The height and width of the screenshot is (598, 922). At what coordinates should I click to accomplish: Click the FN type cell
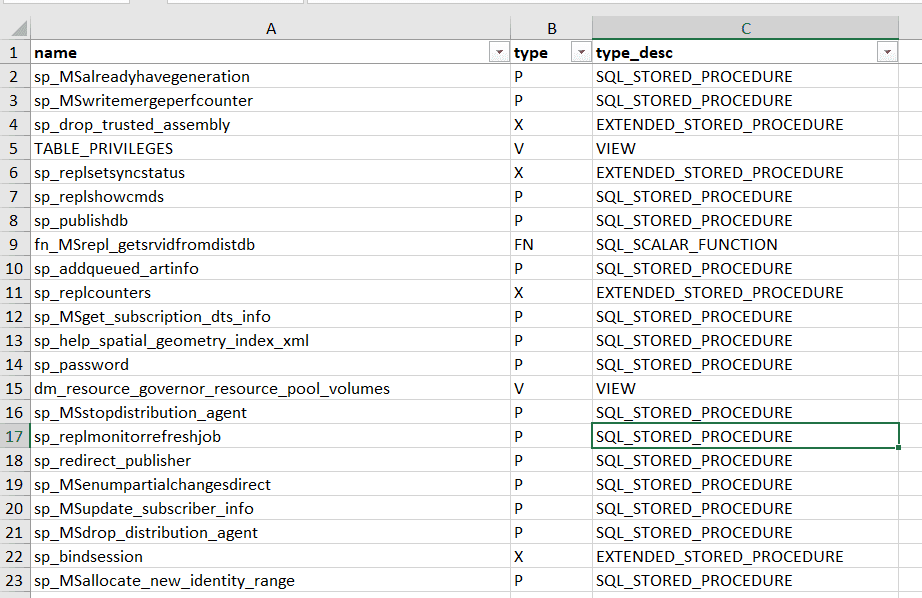[552, 245]
